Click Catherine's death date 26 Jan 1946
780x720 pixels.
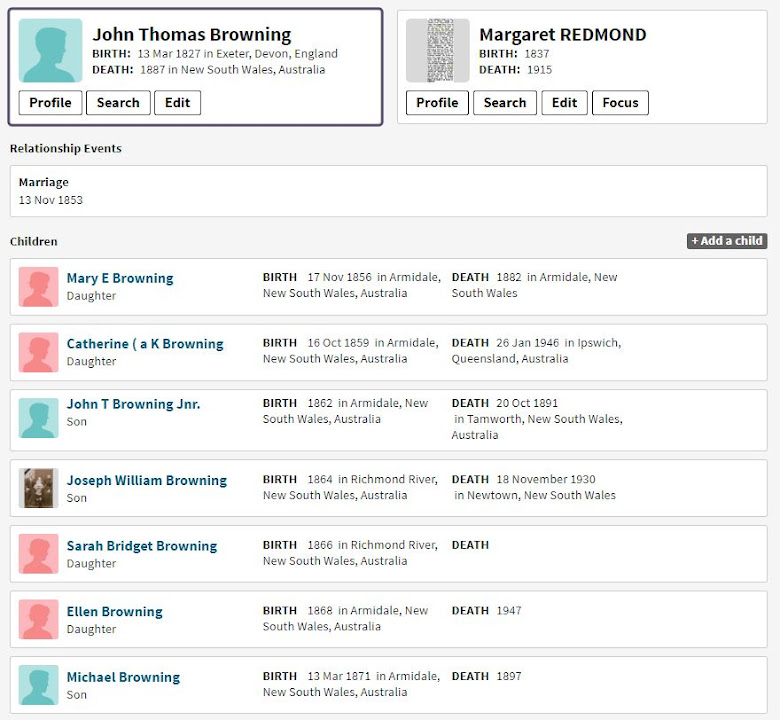[527, 343]
